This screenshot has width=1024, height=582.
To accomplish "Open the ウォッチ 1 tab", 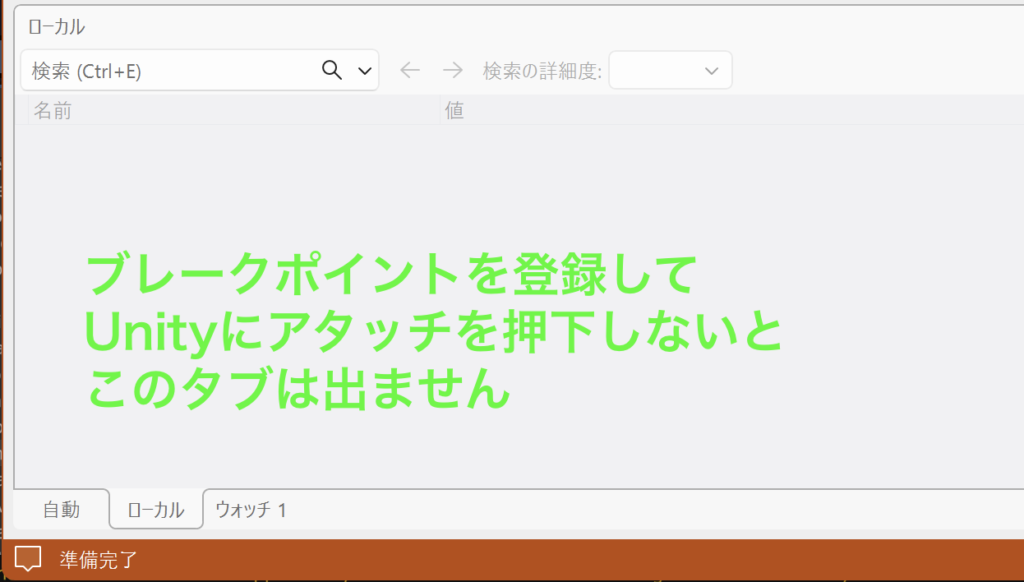I will [x=251, y=509].
